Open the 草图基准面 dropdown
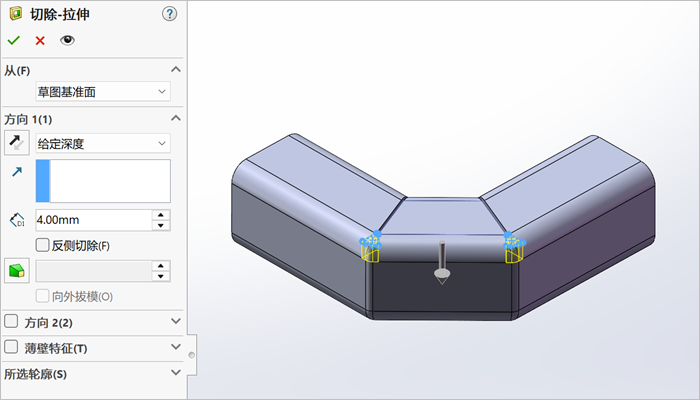The image size is (700, 400). point(103,92)
